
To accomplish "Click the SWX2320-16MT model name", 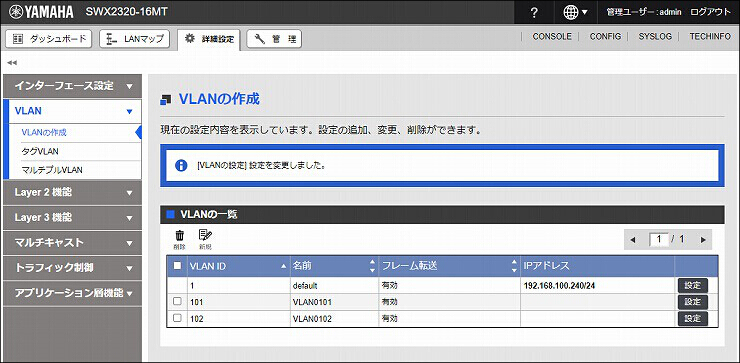I will (x=126, y=12).
